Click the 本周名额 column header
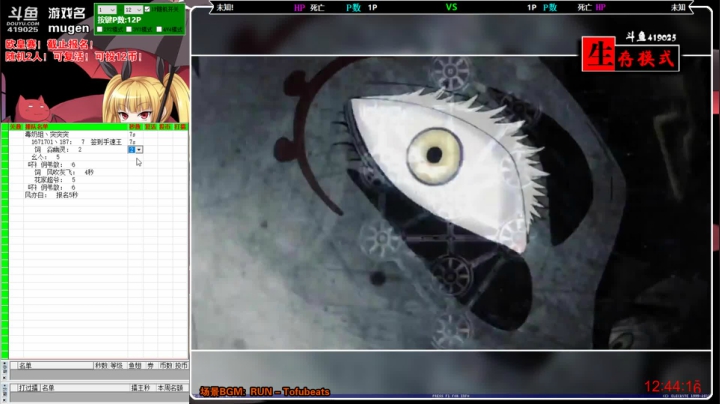720x404 pixels. (x=170, y=388)
